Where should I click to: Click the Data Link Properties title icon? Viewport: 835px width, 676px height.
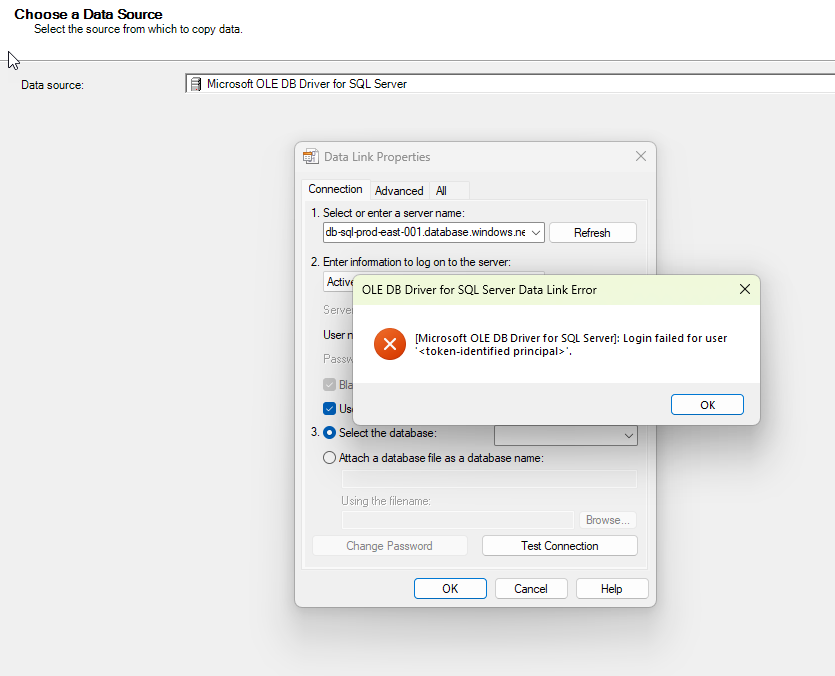point(310,157)
